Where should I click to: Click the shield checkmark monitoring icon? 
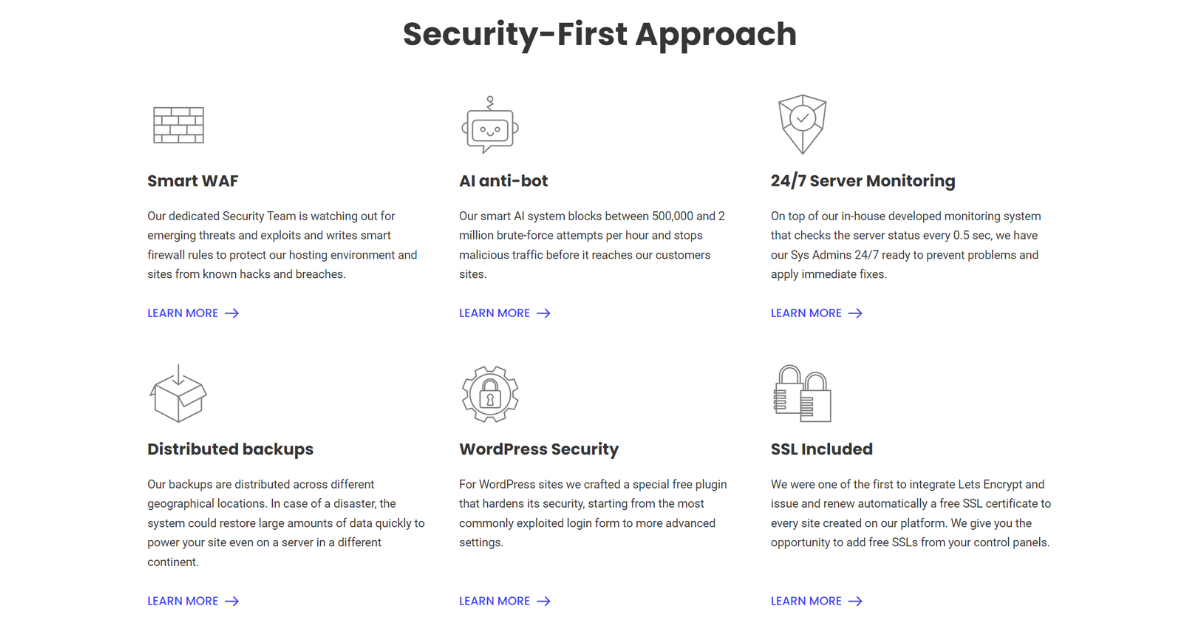[x=802, y=124]
